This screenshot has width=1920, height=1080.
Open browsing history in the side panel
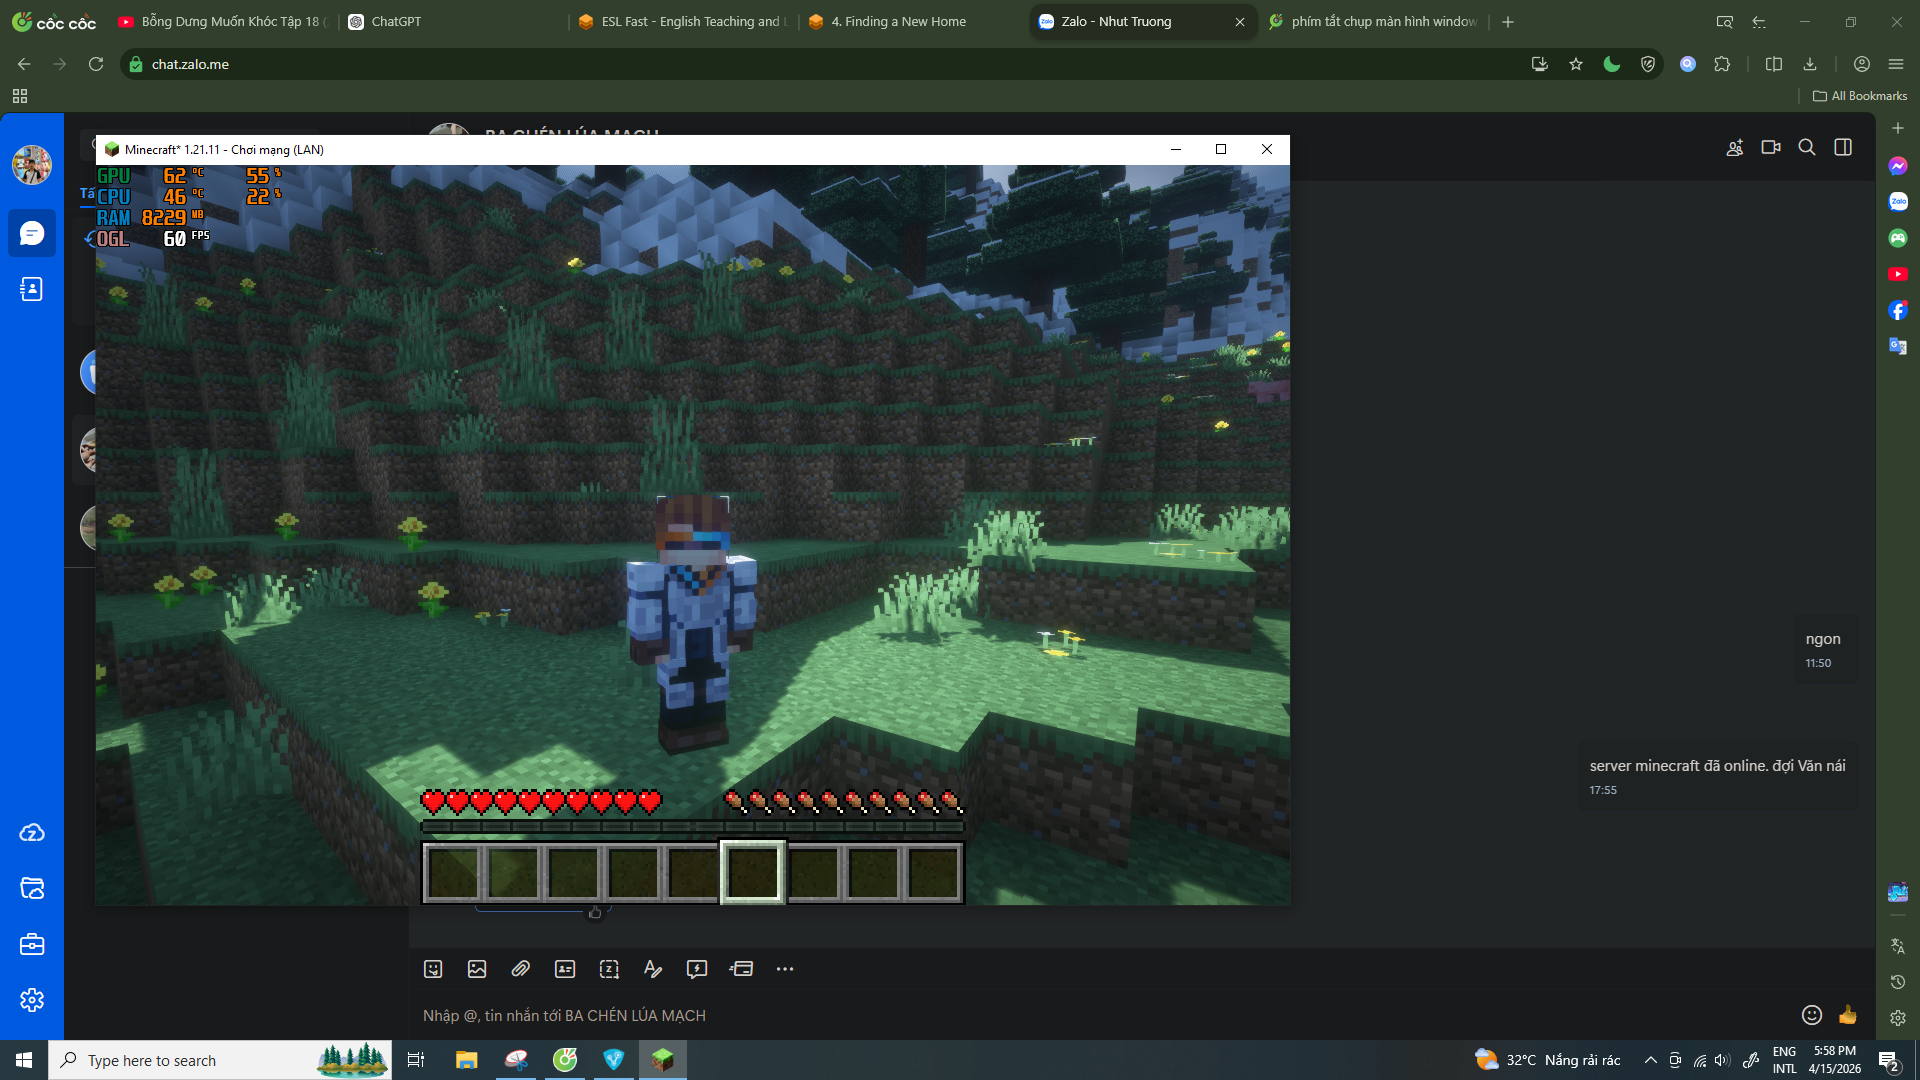tap(1898, 982)
